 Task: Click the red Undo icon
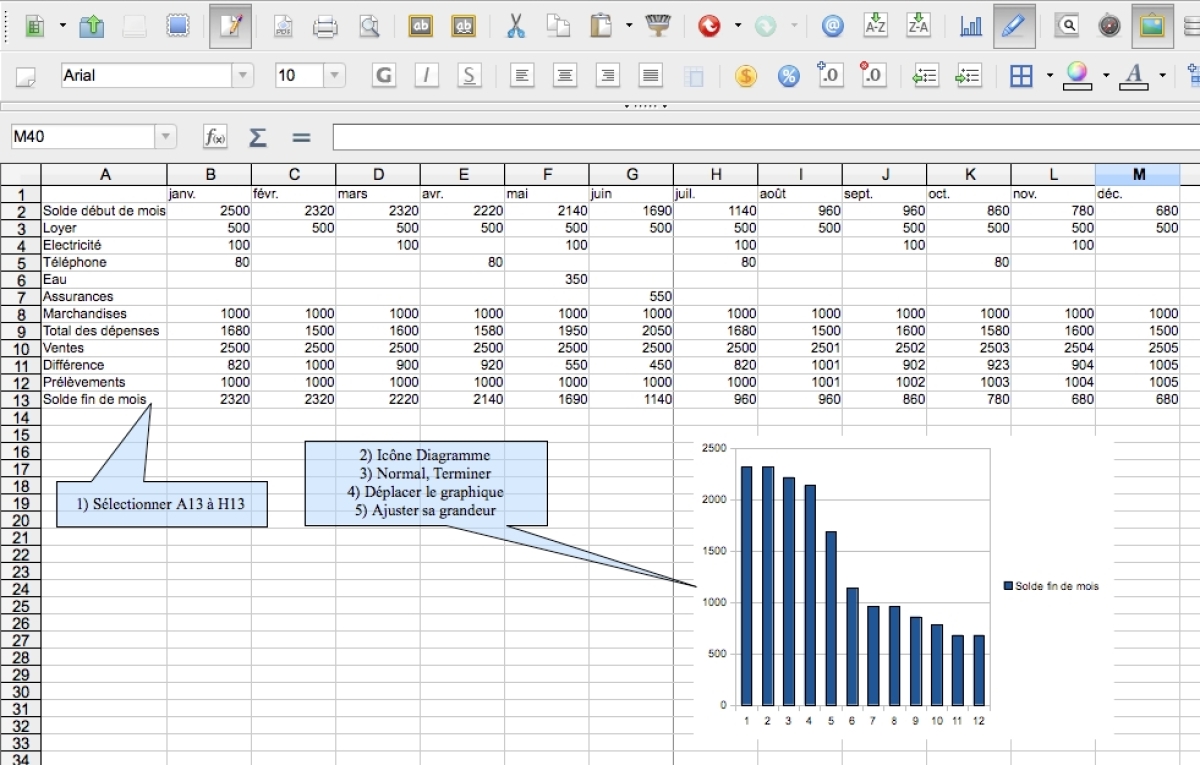point(709,27)
